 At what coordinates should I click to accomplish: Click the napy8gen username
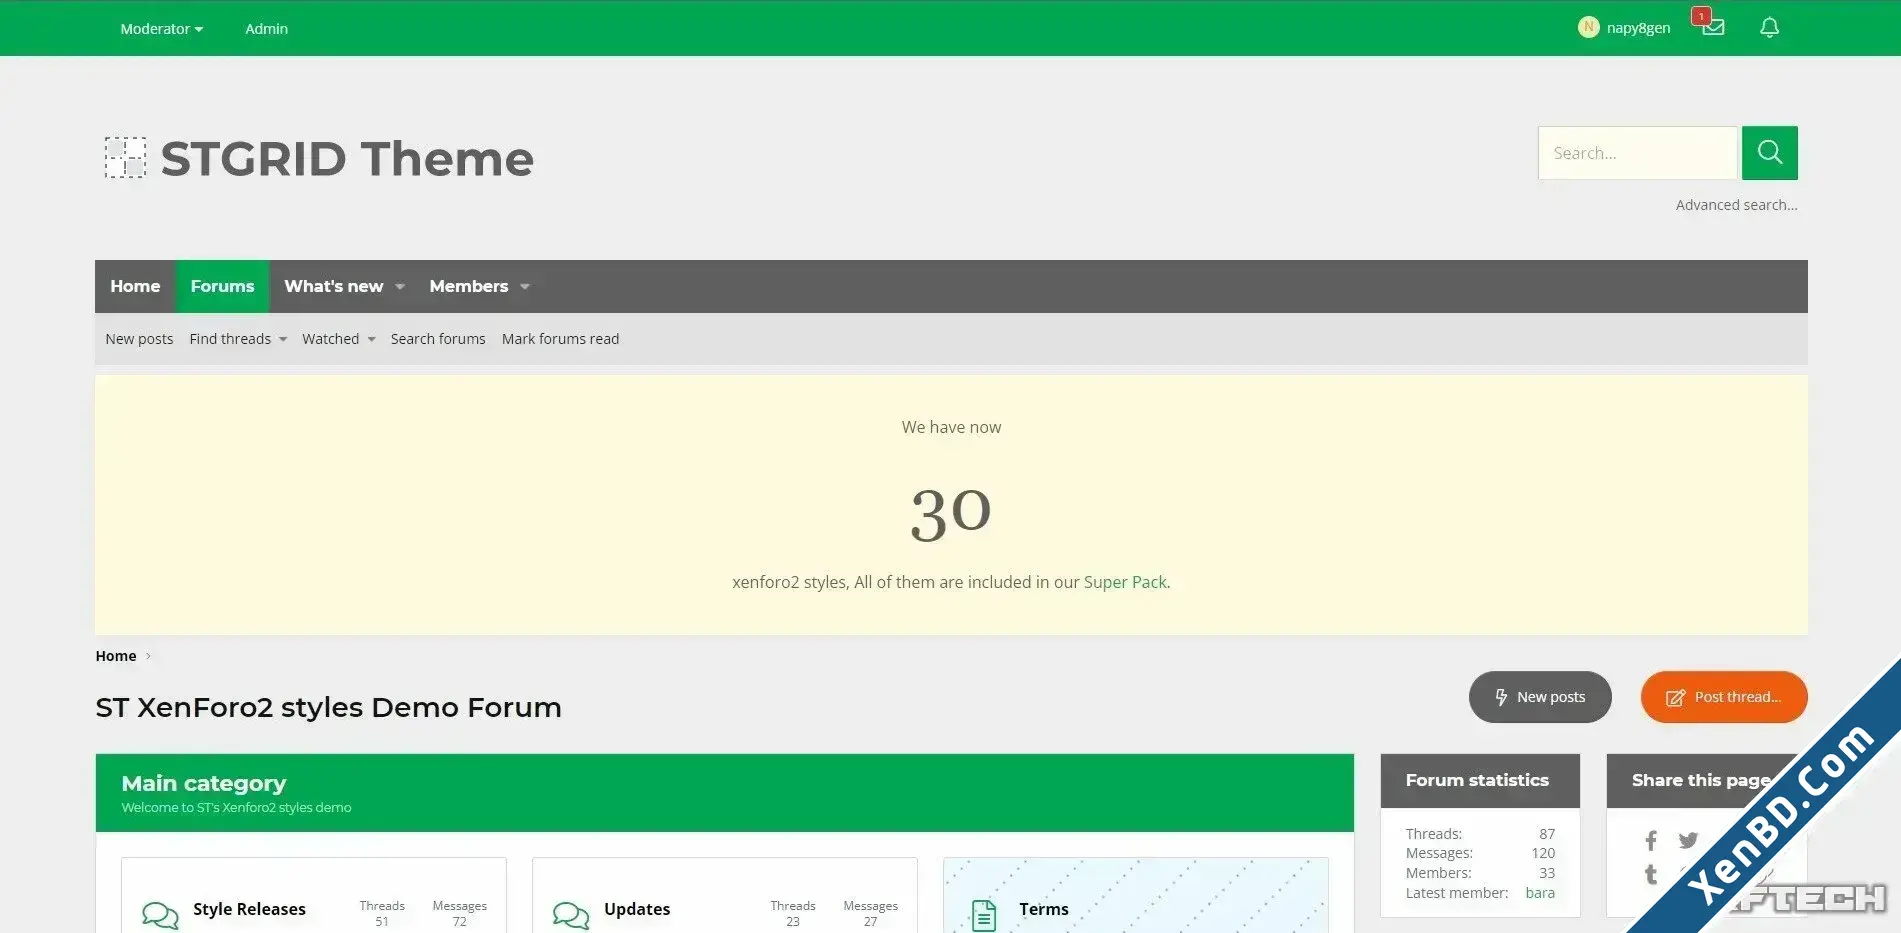(1638, 28)
